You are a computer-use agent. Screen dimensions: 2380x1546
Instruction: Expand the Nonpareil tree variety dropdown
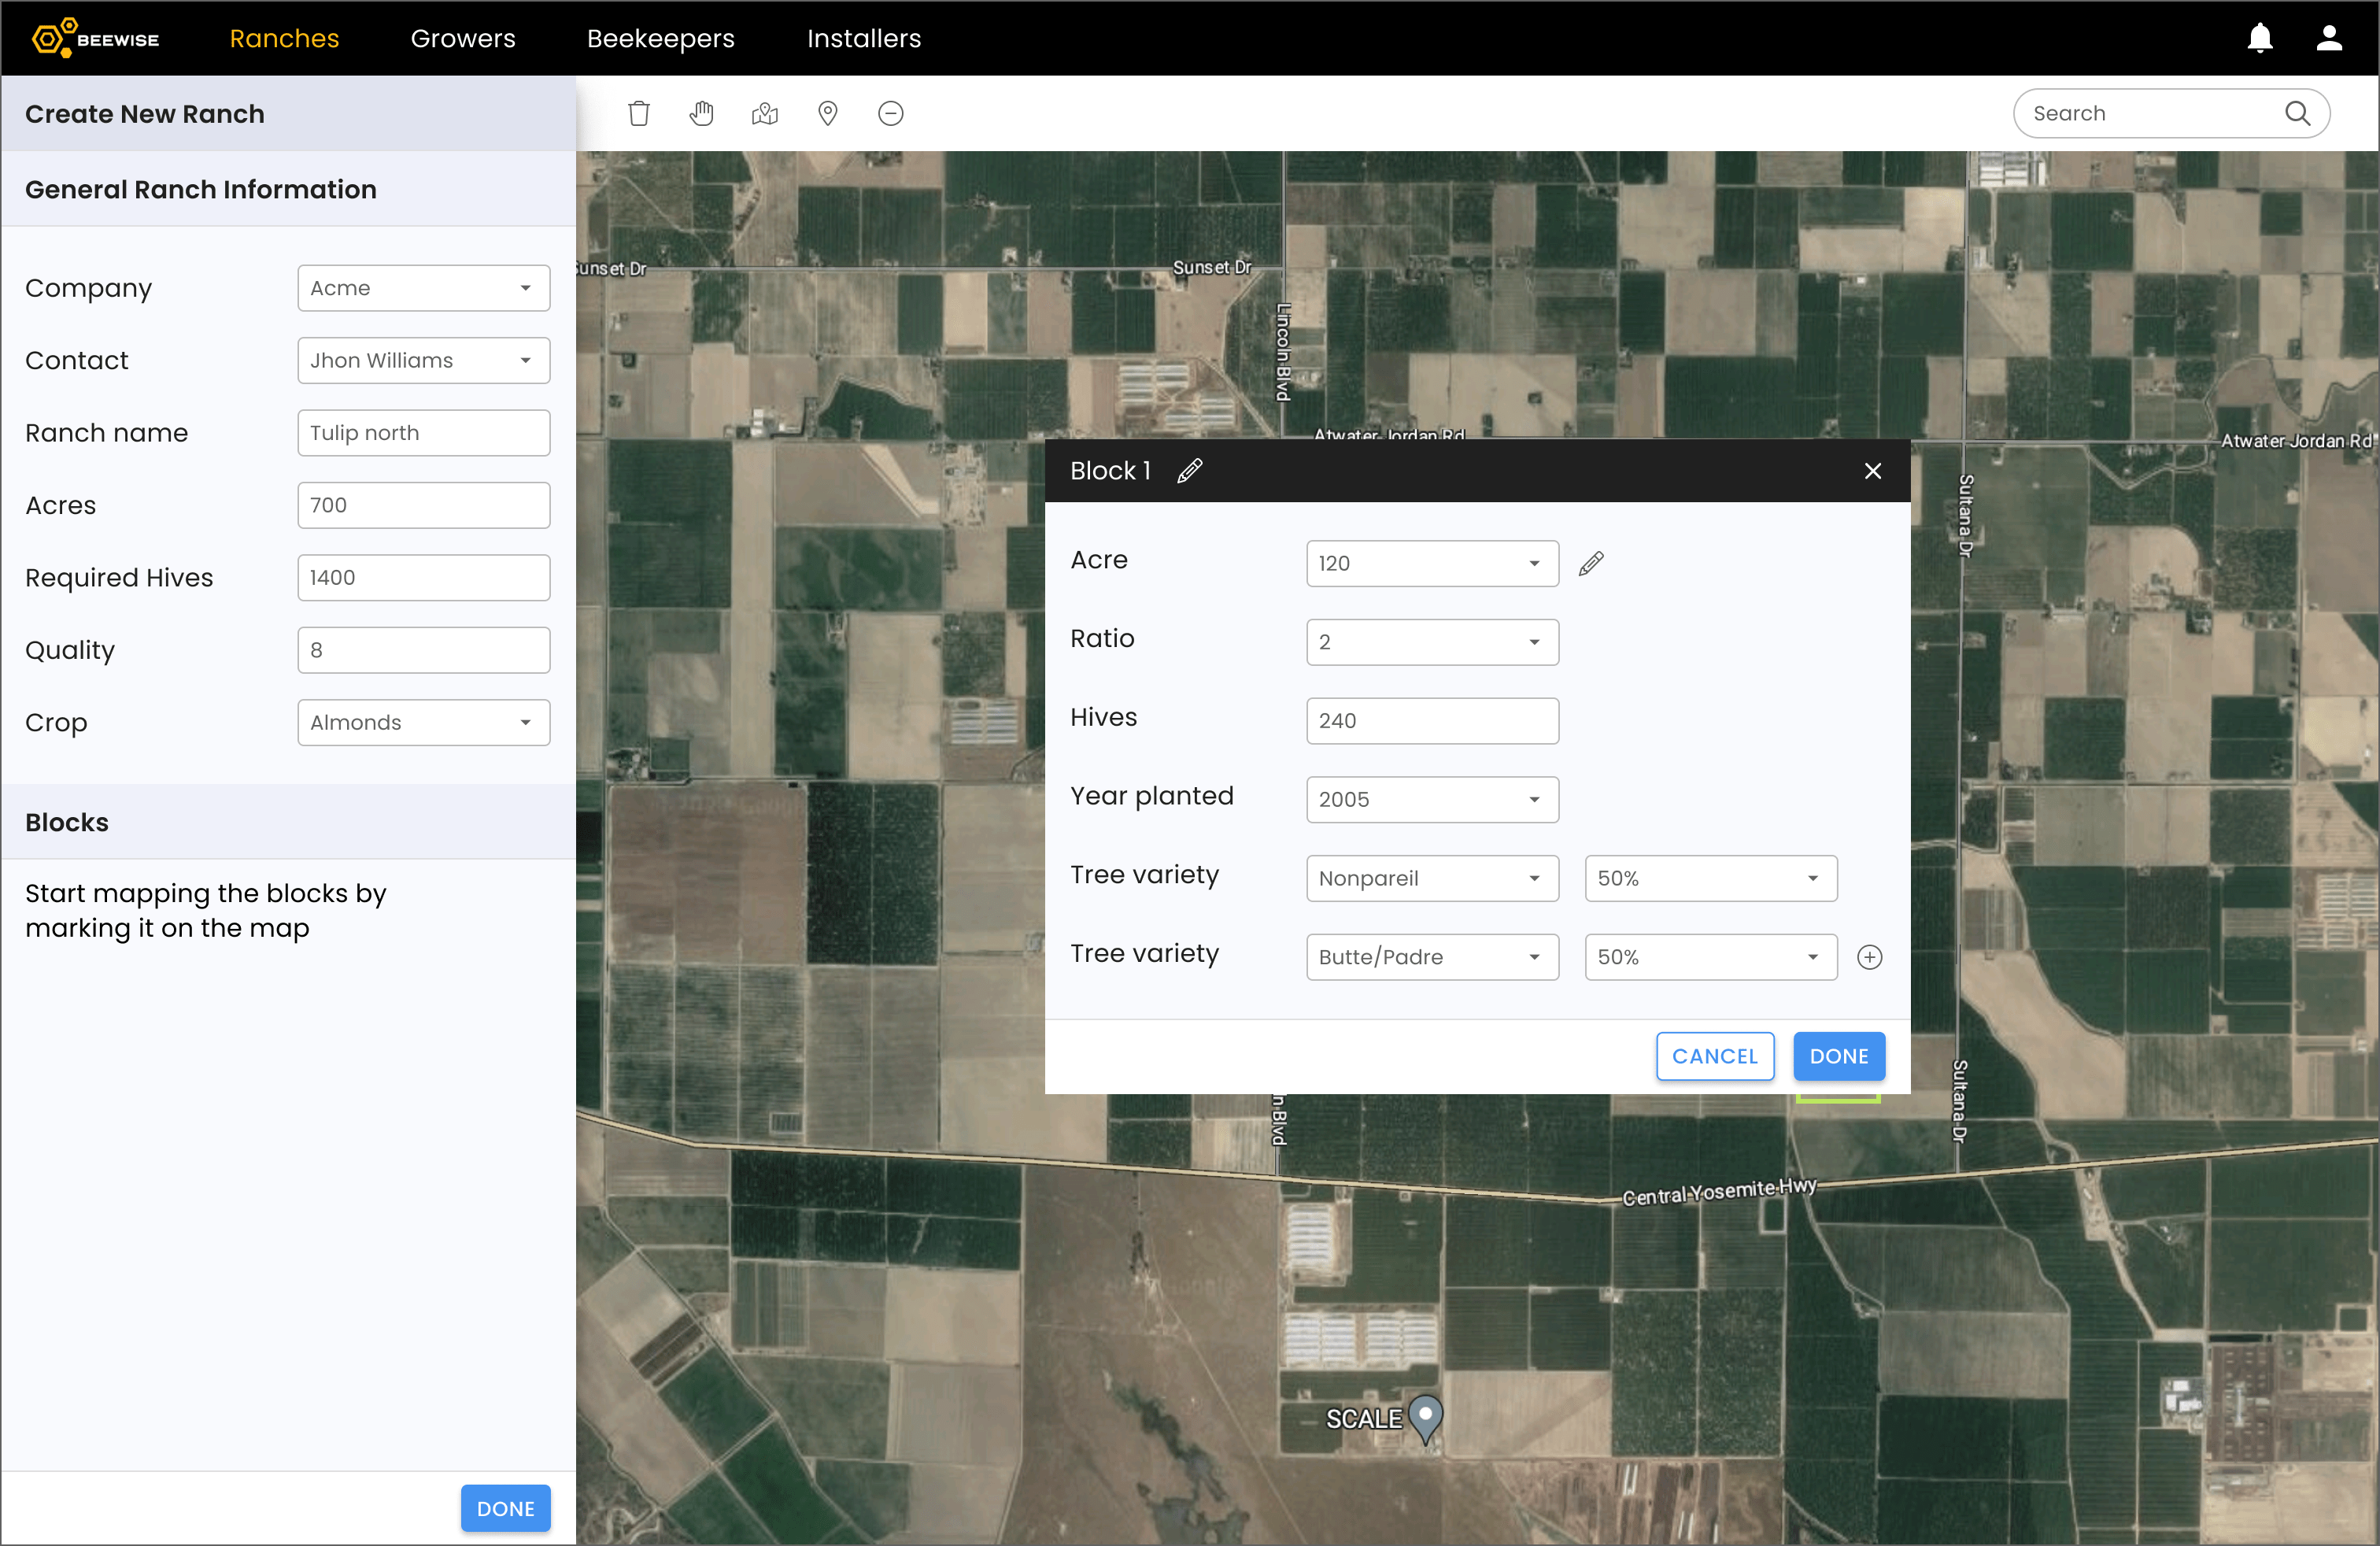tap(1431, 878)
